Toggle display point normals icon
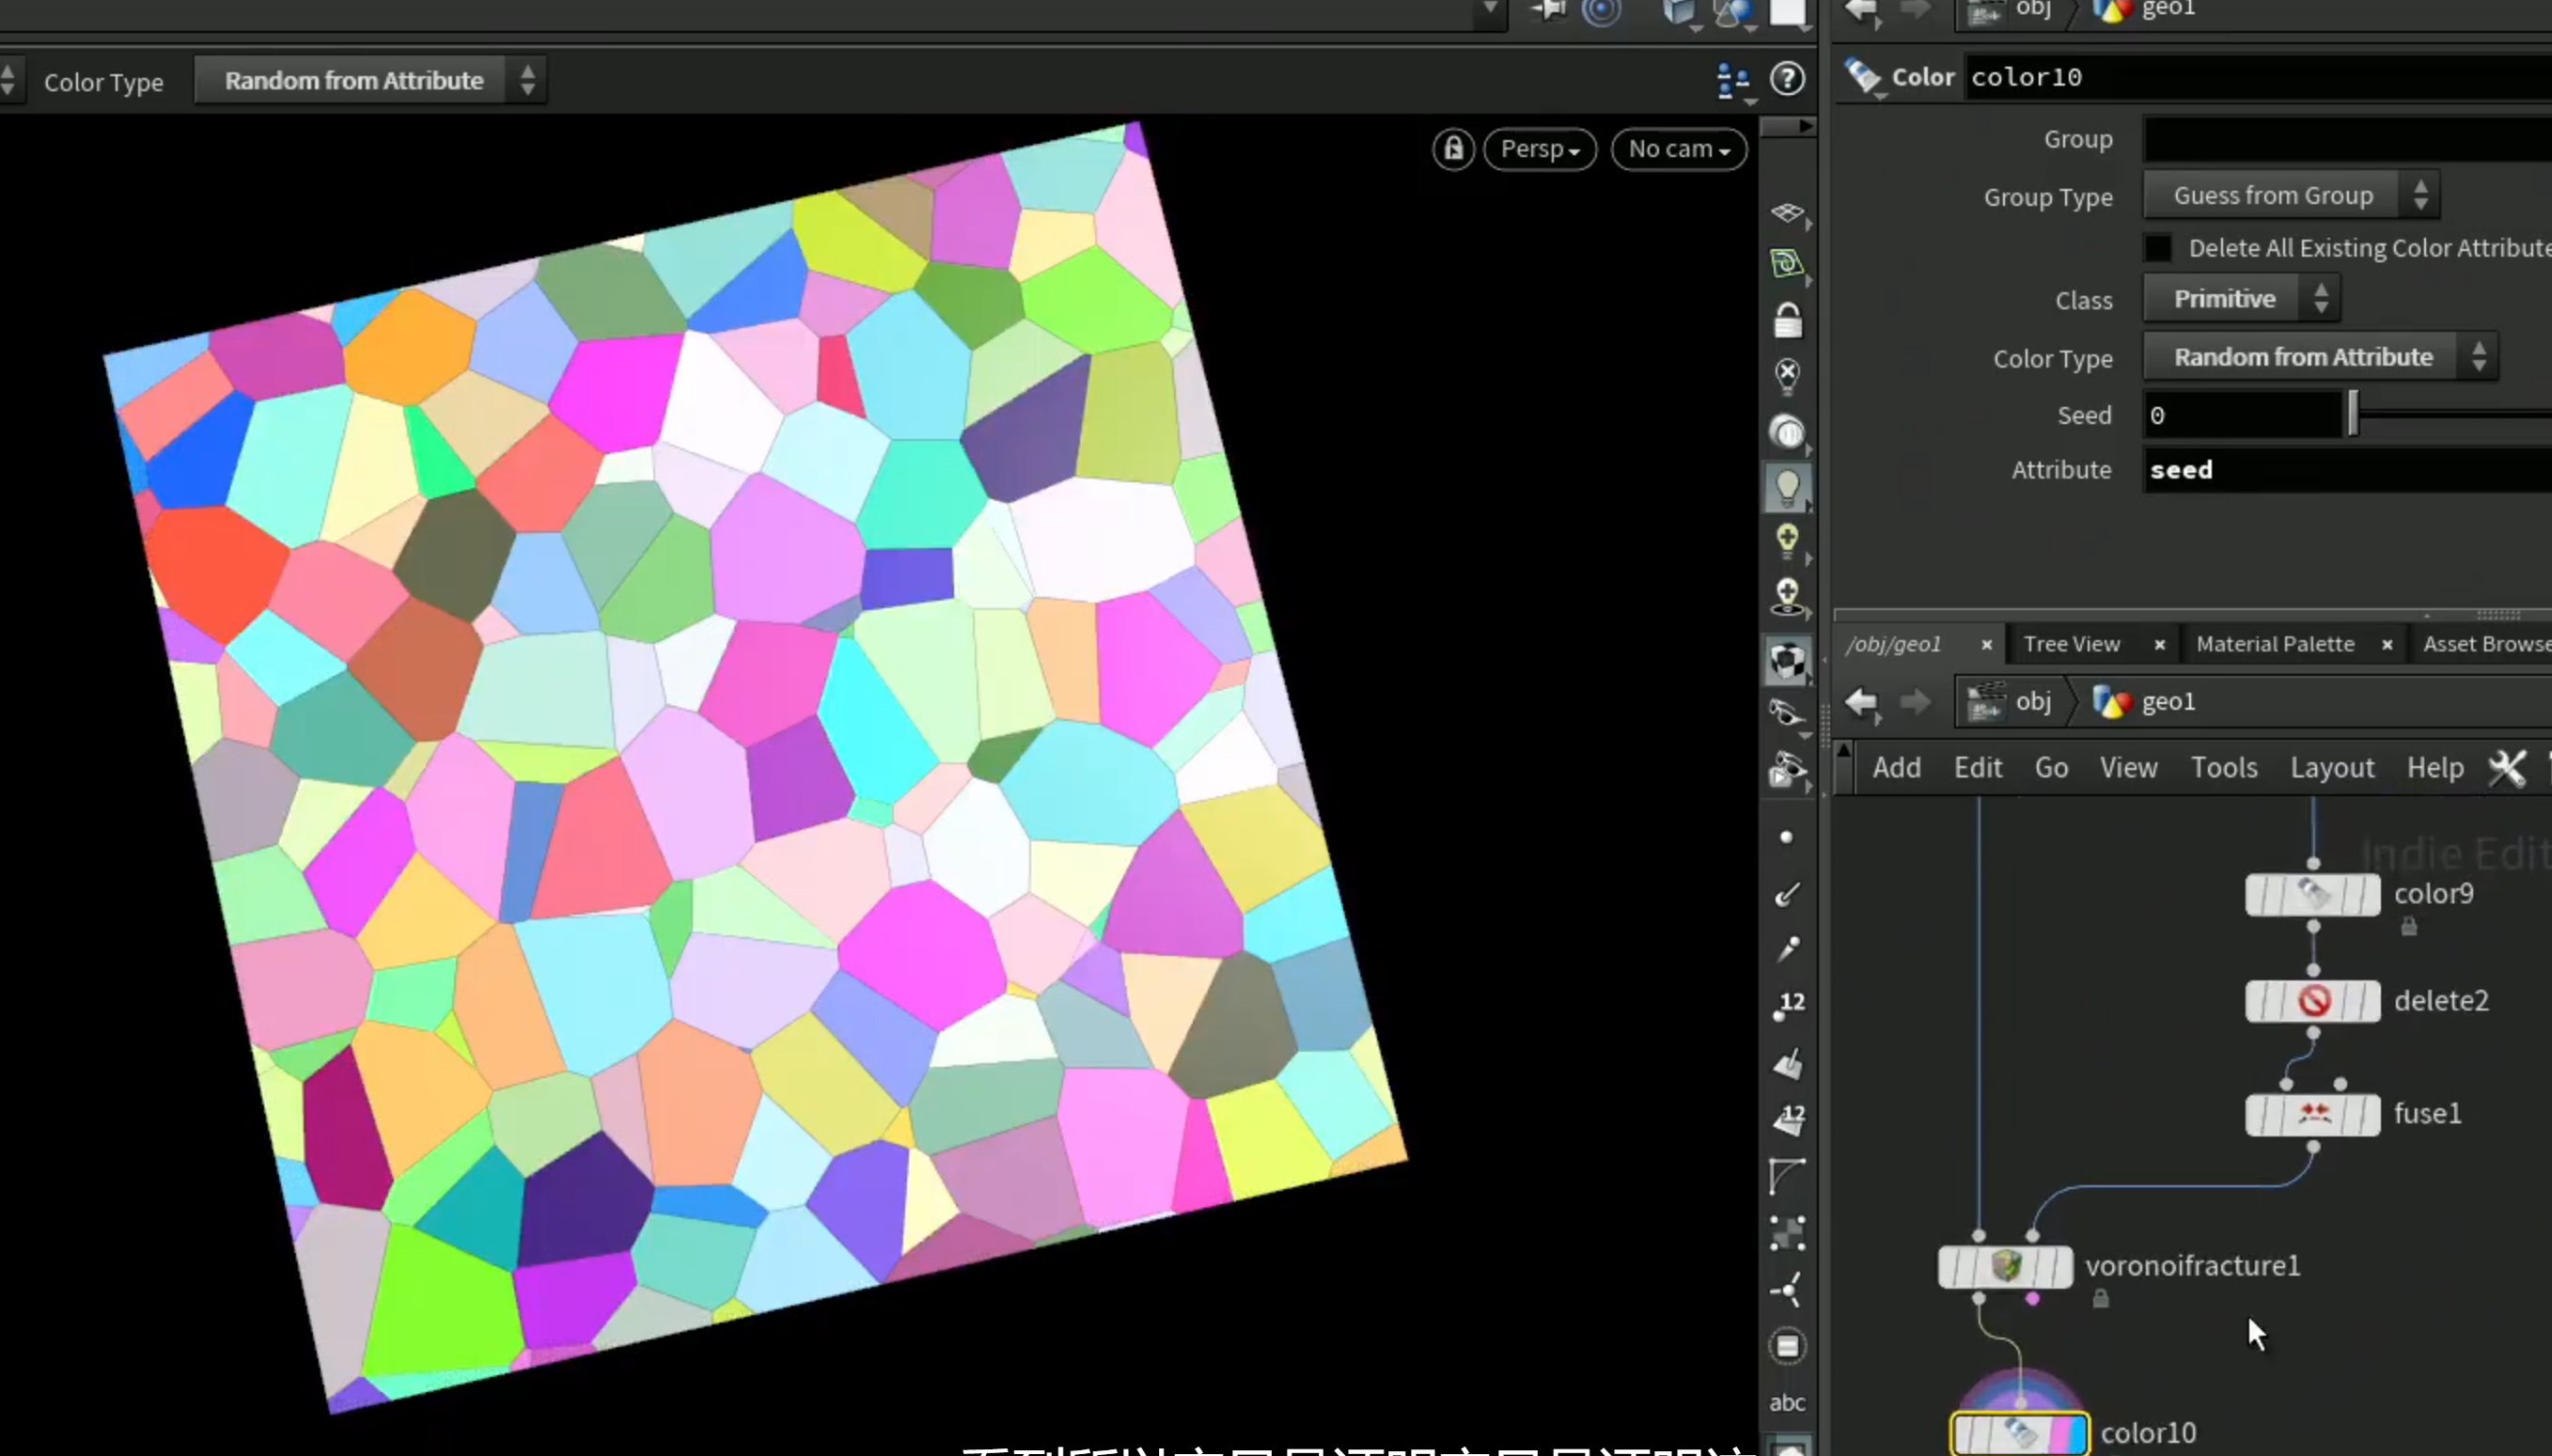 [1787, 893]
